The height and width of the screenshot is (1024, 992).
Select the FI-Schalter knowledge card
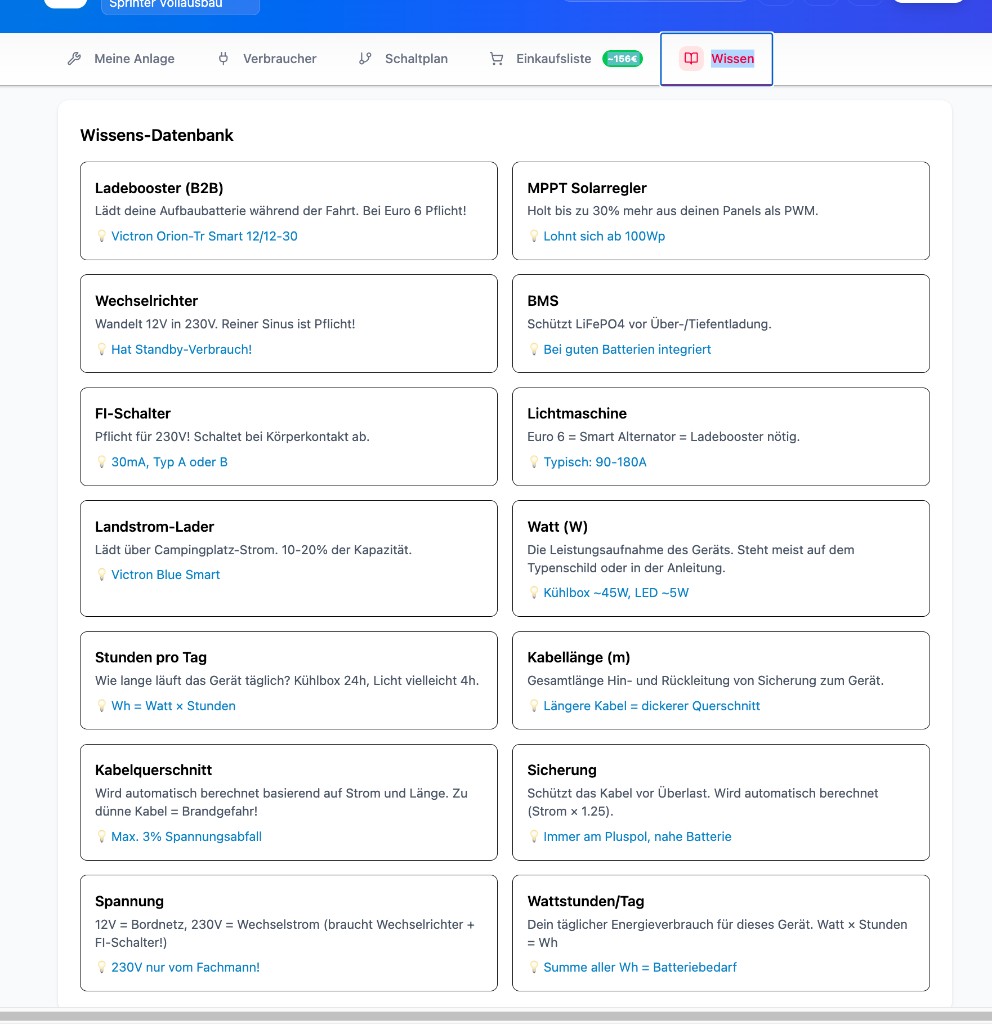tap(289, 436)
